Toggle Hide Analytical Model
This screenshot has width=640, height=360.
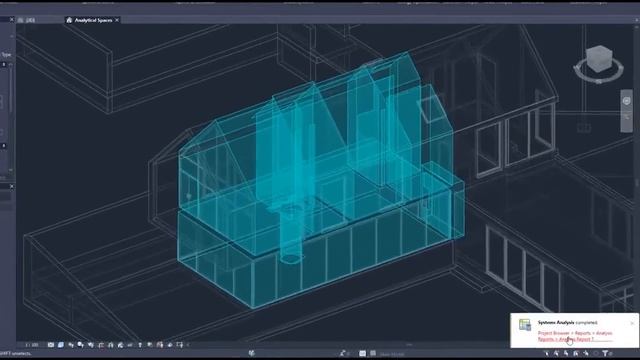160,345
